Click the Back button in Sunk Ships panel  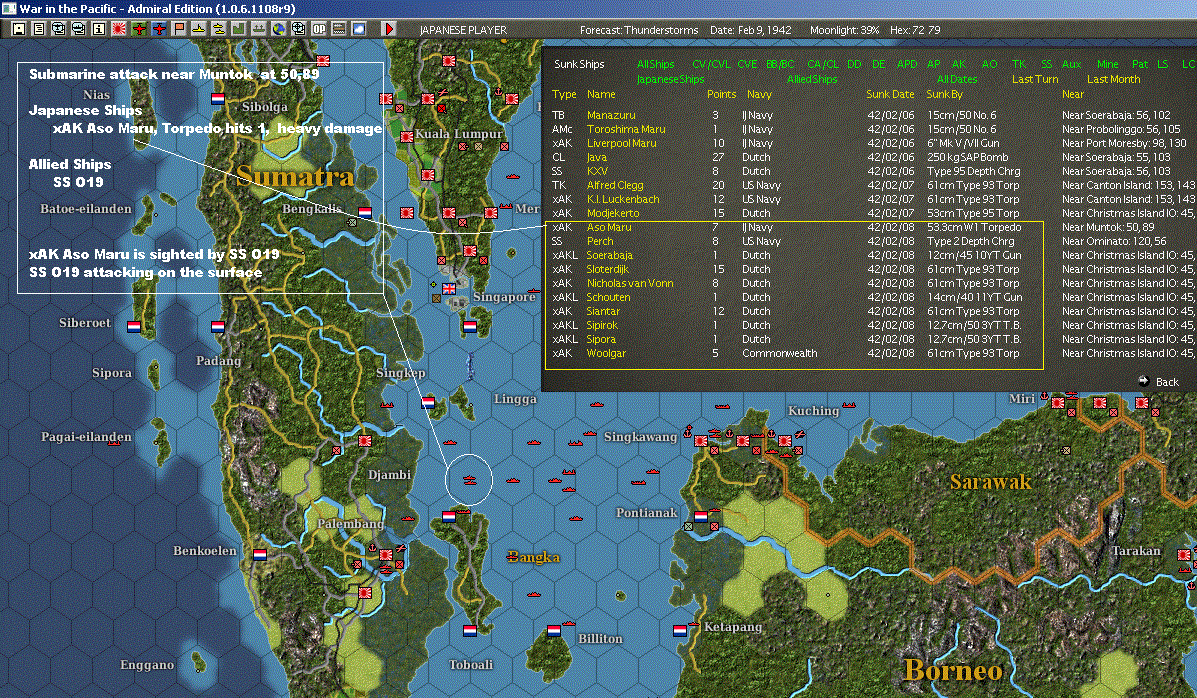[1159, 381]
